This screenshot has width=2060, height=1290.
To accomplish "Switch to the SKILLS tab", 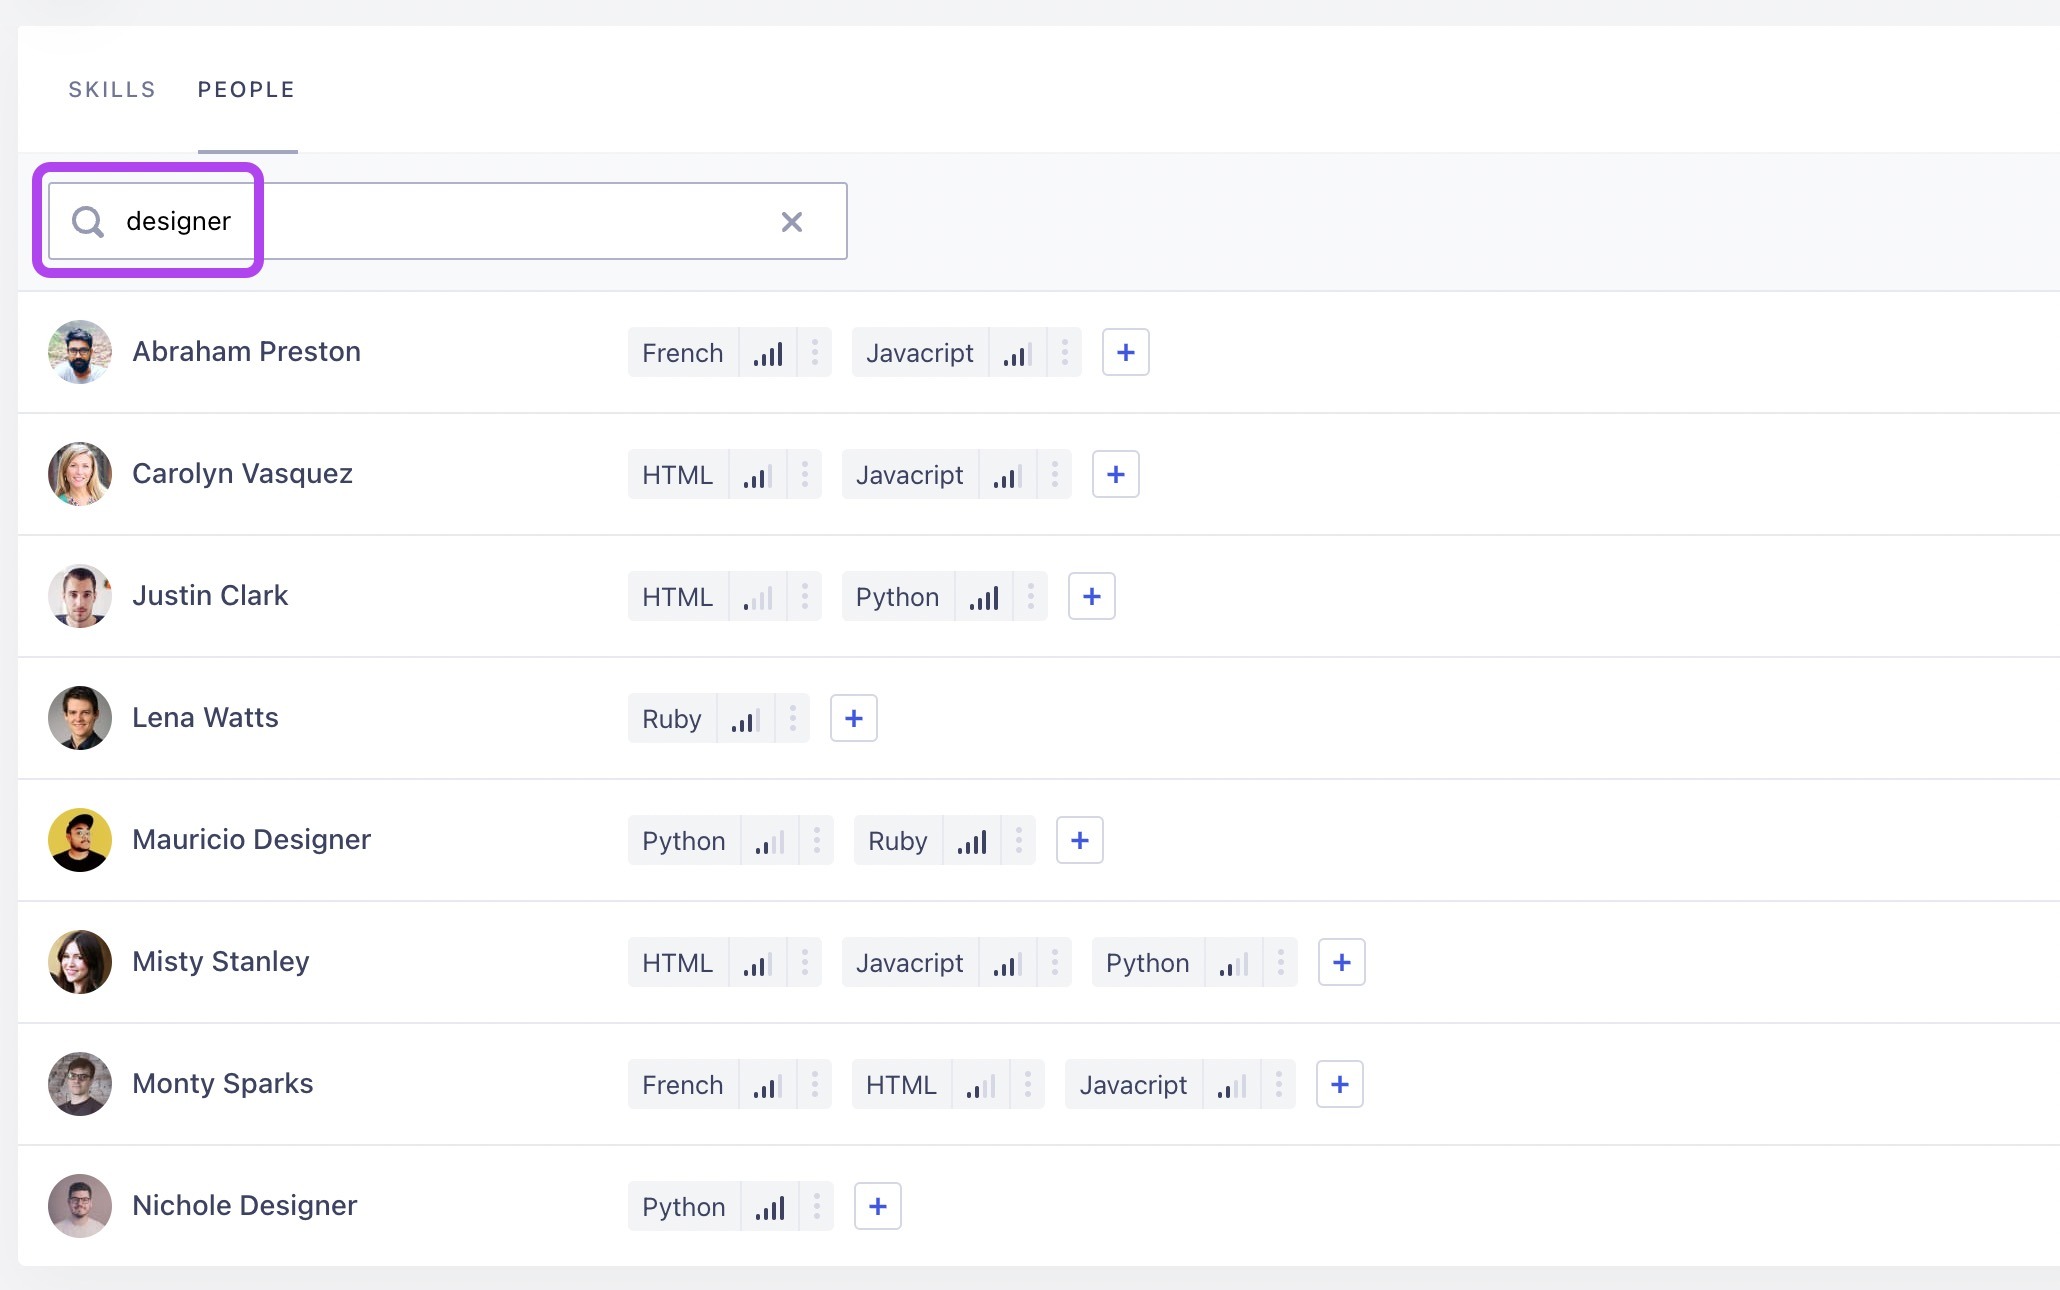I will [111, 89].
